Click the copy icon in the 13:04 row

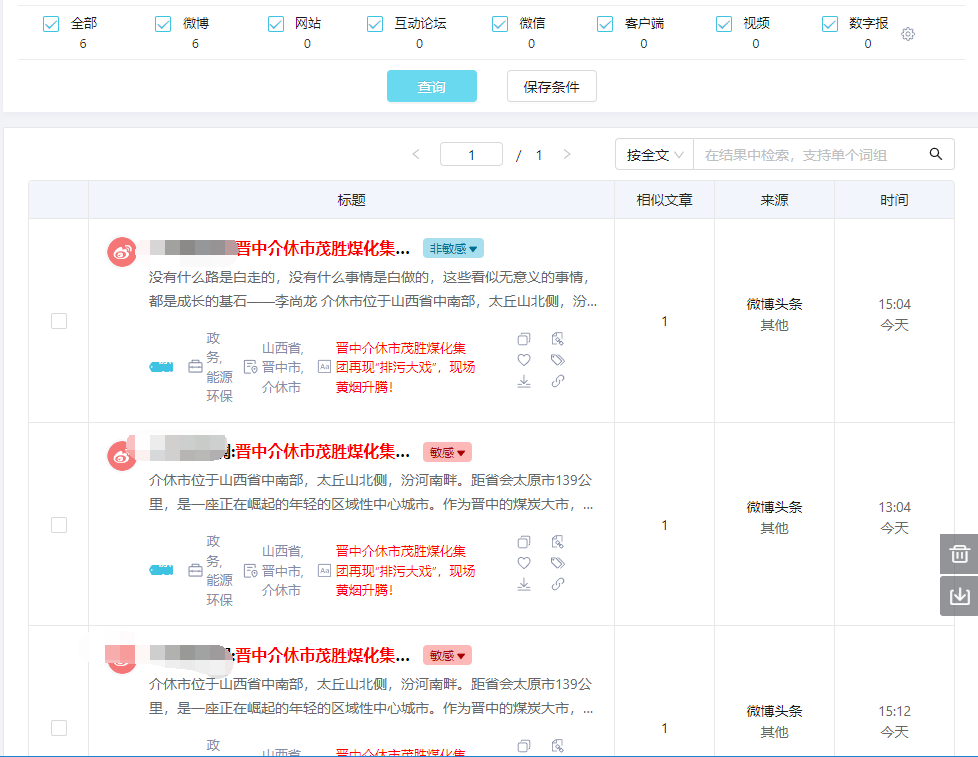(x=524, y=542)
